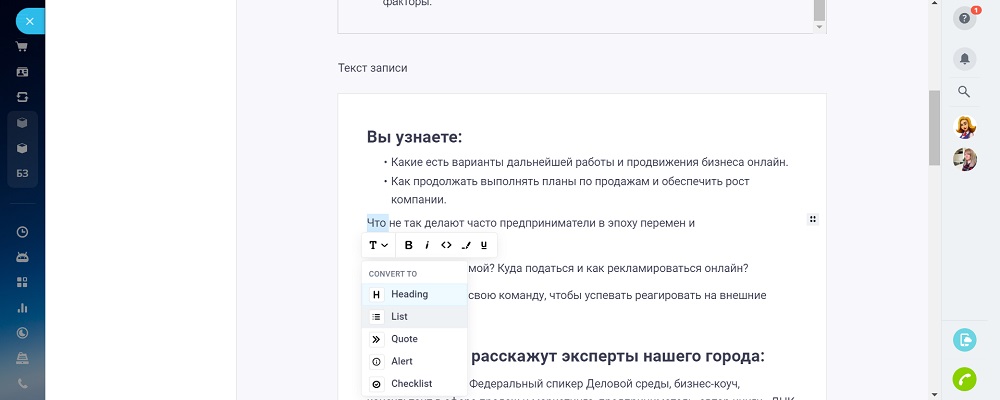Open notifications bell in right panel
1000x400 pixels.
pos(964,58)
